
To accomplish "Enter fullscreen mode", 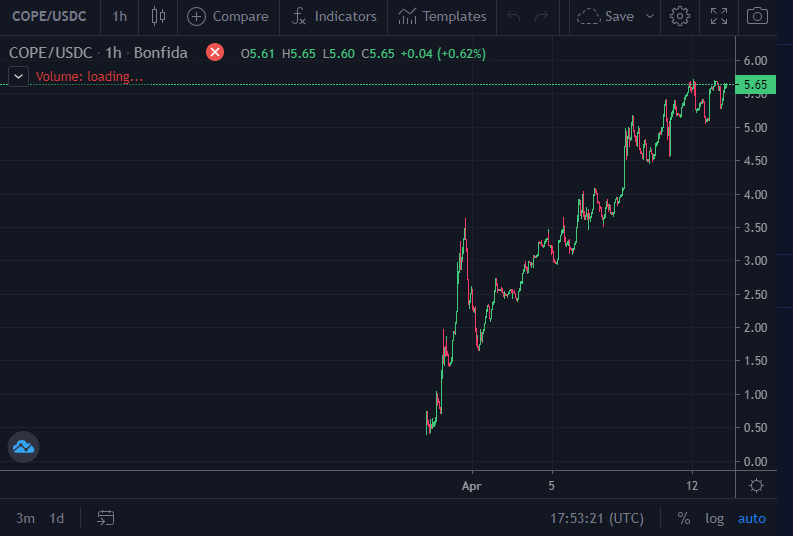I will 719,16.
